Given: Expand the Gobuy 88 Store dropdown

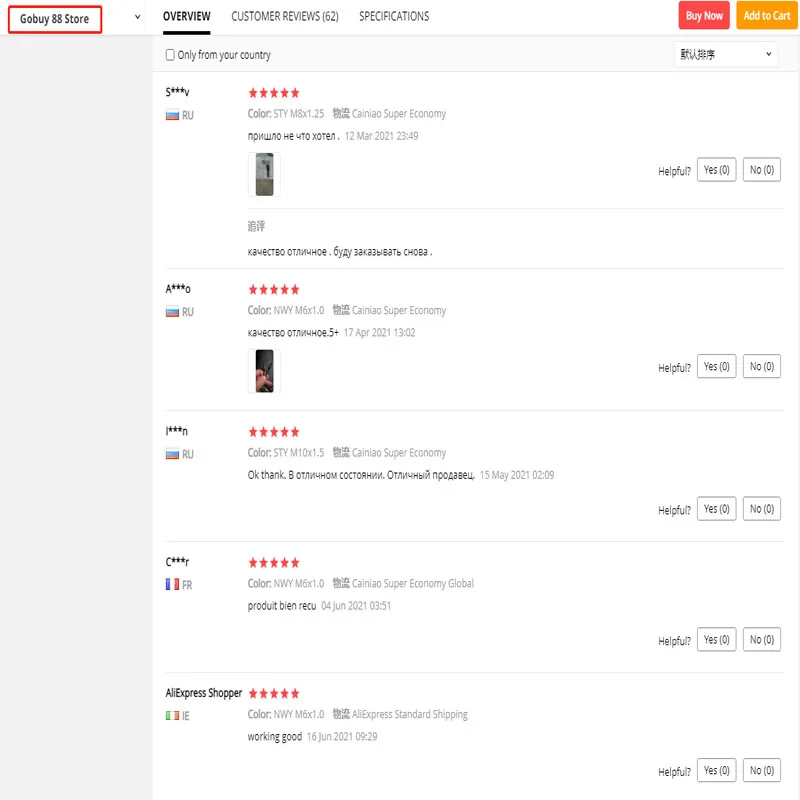Looking at the screenshot, I should coord(137,17).
